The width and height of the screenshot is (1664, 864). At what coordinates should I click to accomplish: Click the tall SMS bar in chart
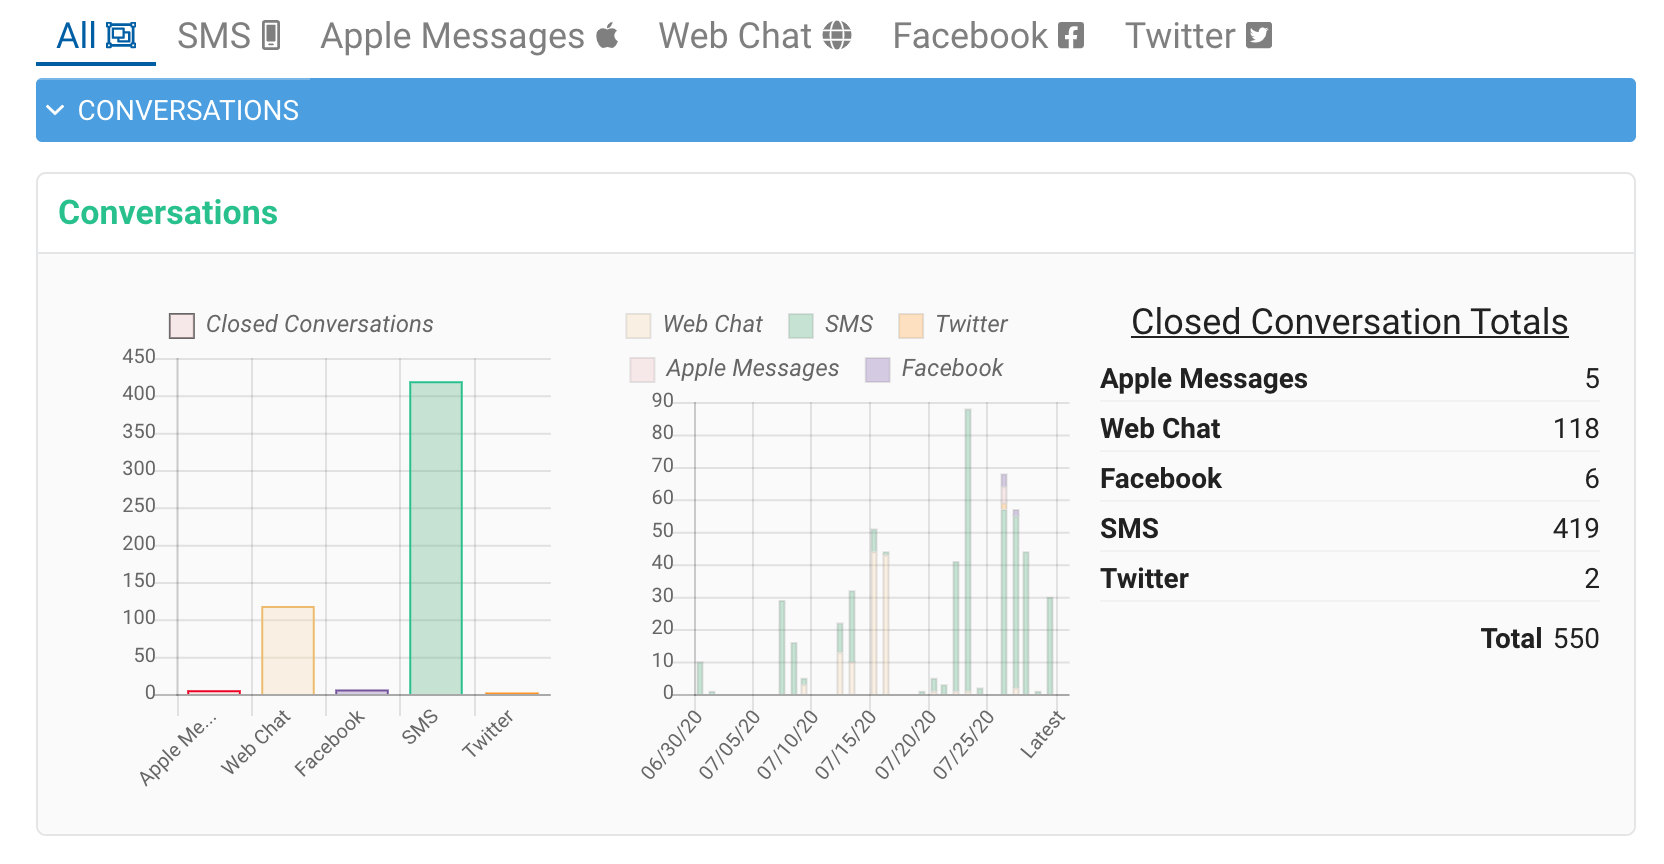436,538
